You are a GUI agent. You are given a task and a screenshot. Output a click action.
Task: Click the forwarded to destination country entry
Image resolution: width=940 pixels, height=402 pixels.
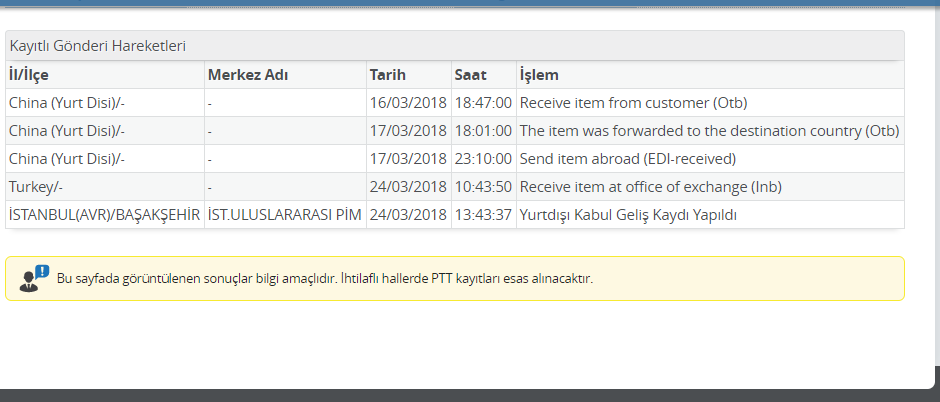710,131
